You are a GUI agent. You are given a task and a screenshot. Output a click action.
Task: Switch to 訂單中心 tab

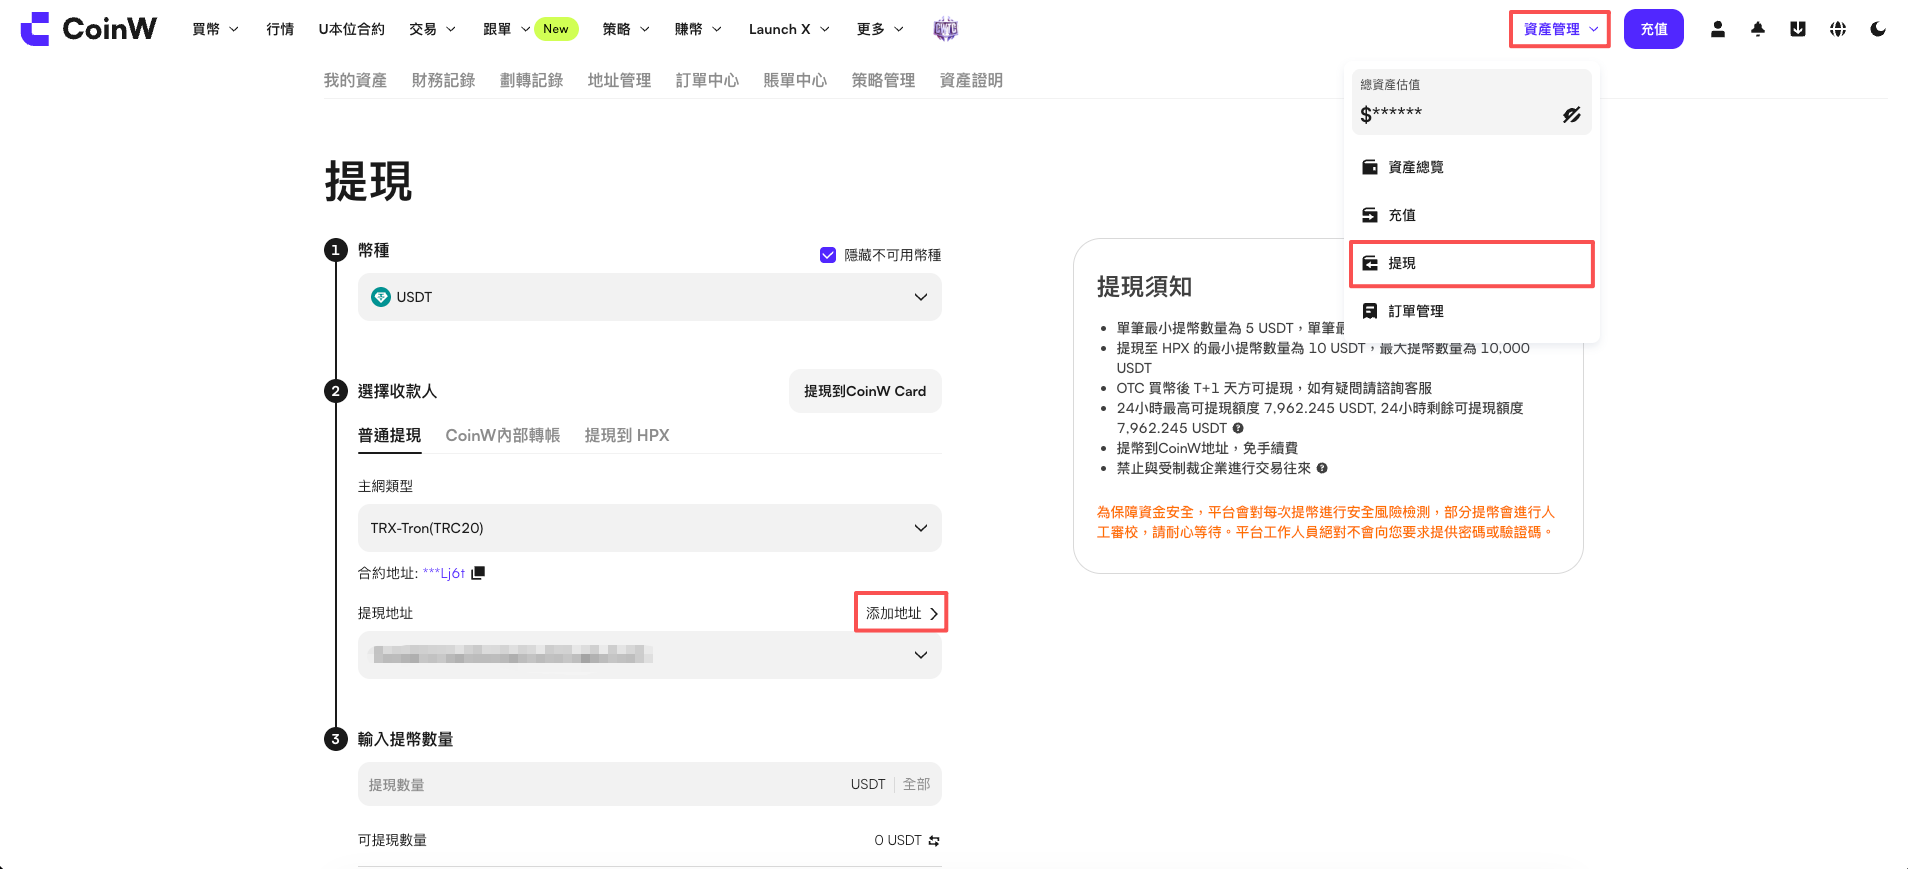707,80
